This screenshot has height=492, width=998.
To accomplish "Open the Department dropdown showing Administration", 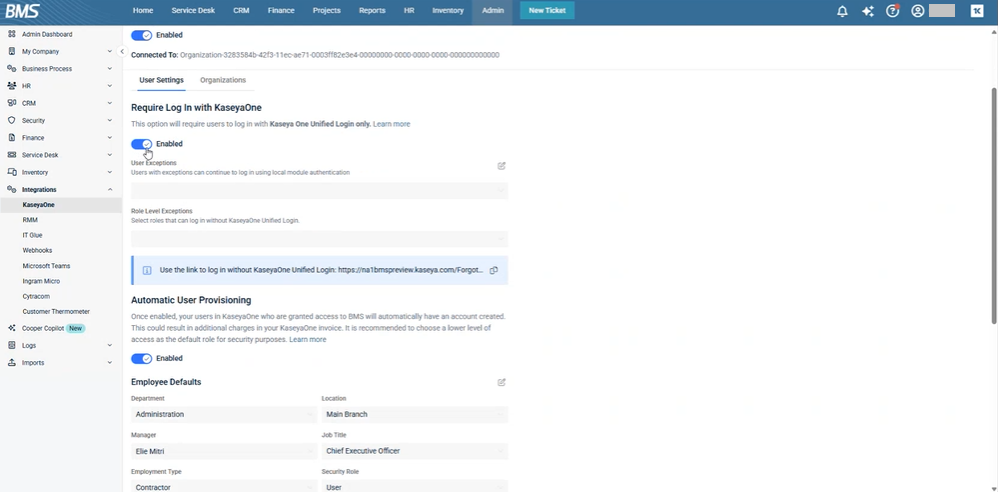I will (224, 414).
